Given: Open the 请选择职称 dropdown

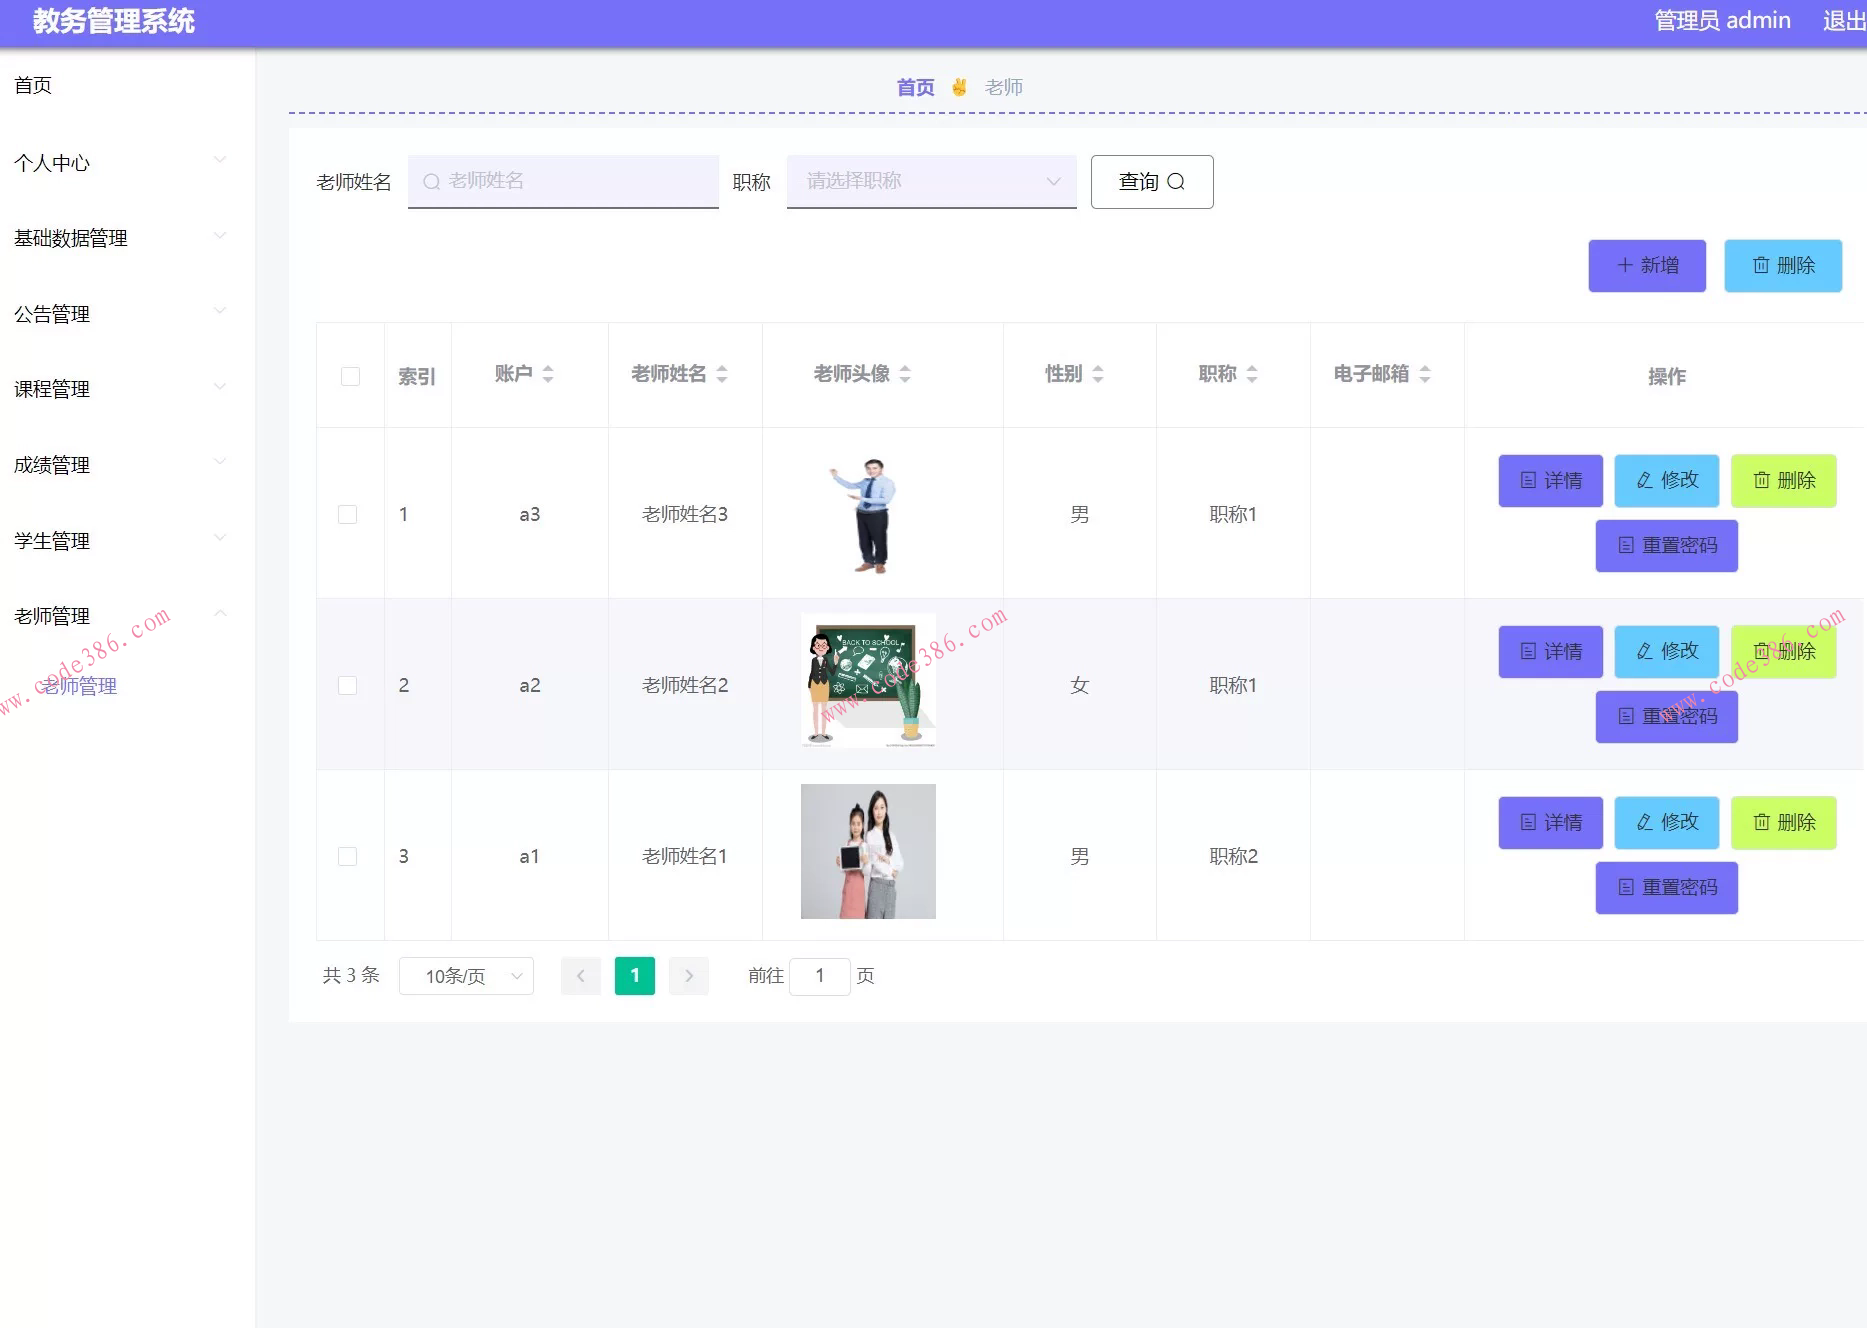Looking at the screenshot, I should [931, 181].
